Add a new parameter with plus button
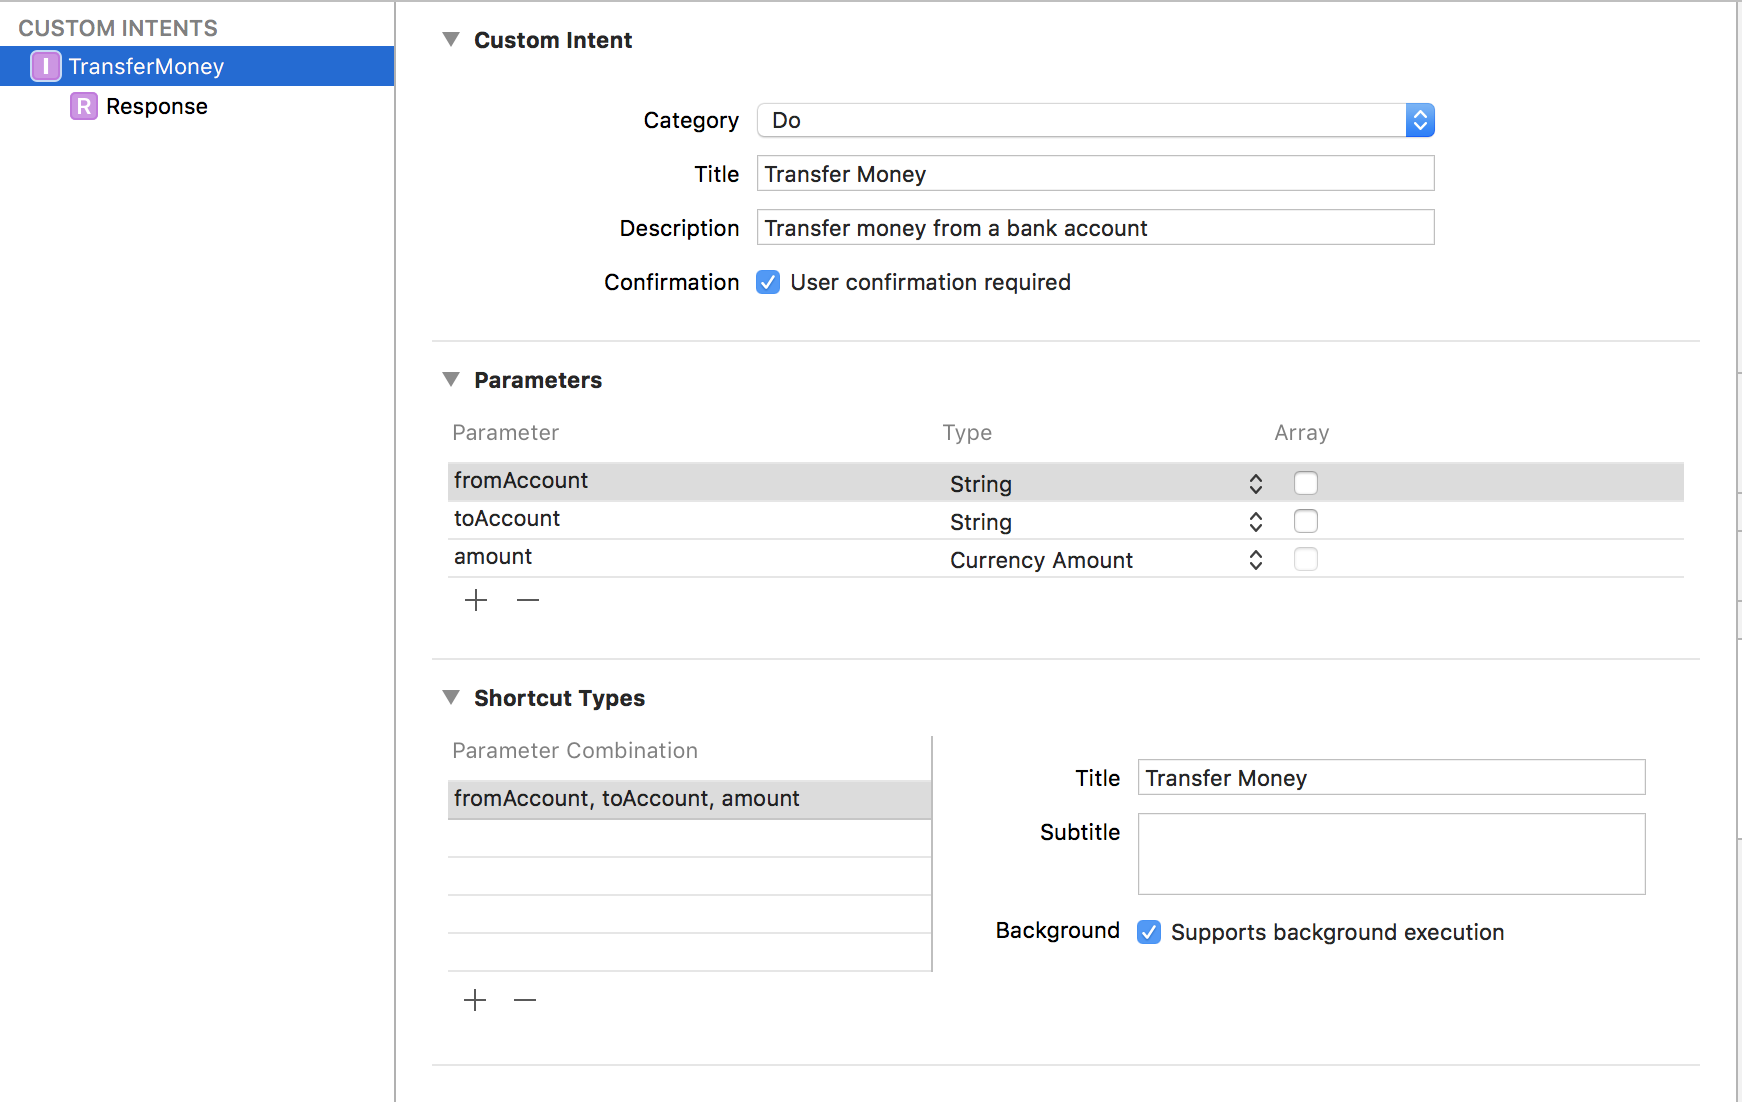This screenshot has width=1742, height=1102. (x=476, y=600)
